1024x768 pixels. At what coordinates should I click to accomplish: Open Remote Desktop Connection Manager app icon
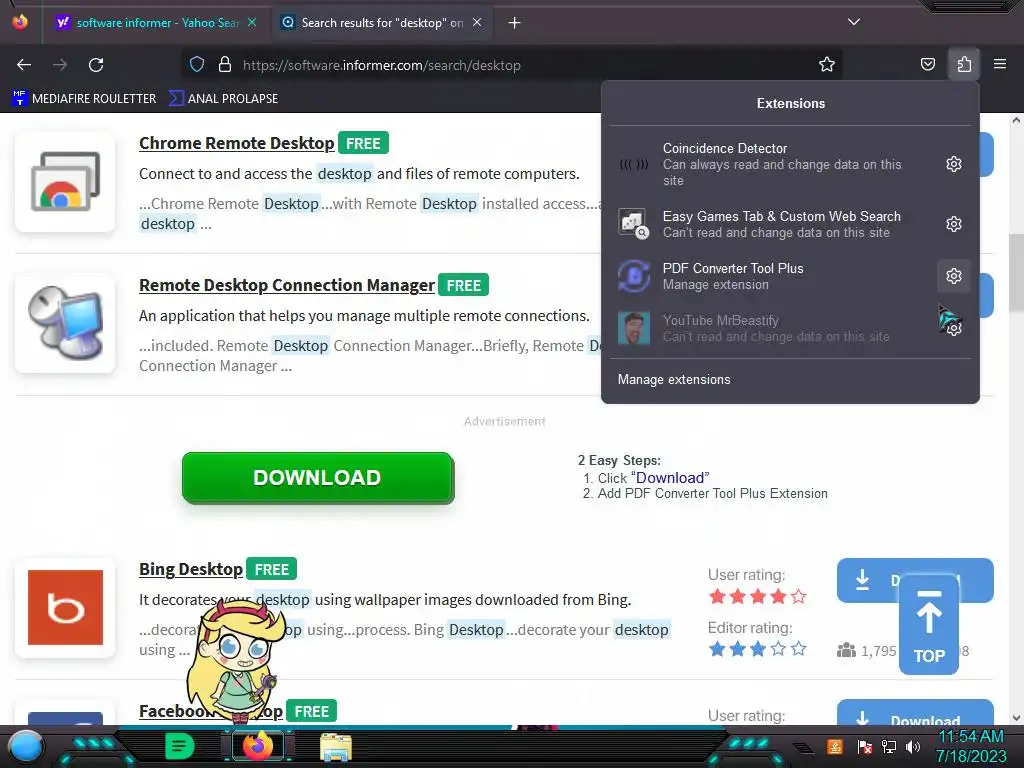point(65,324)
